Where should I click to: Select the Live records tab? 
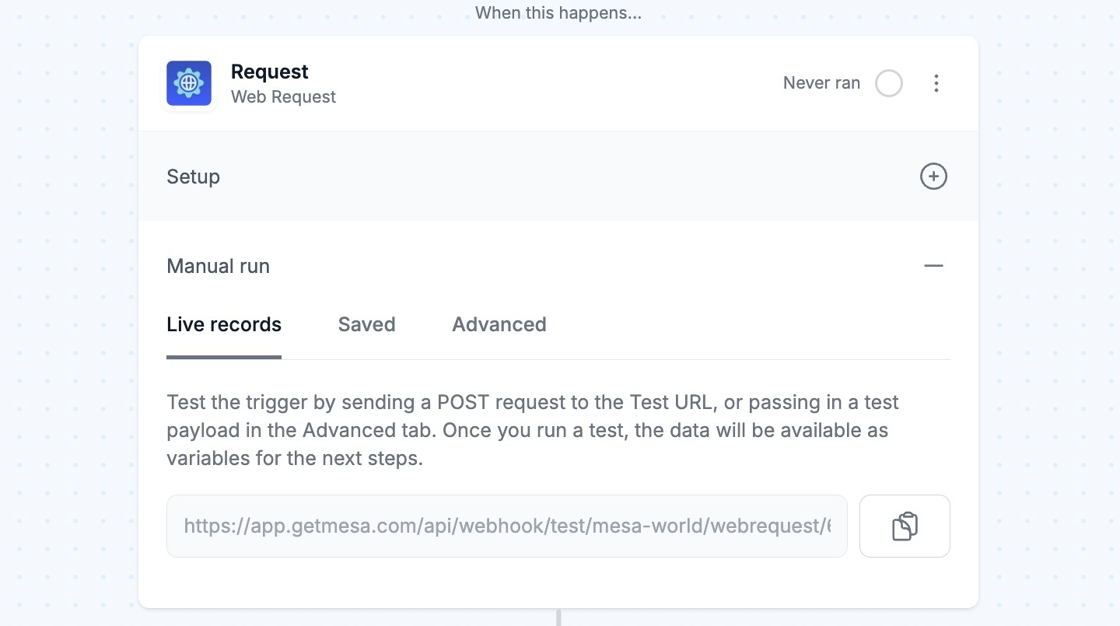[224, 324]
